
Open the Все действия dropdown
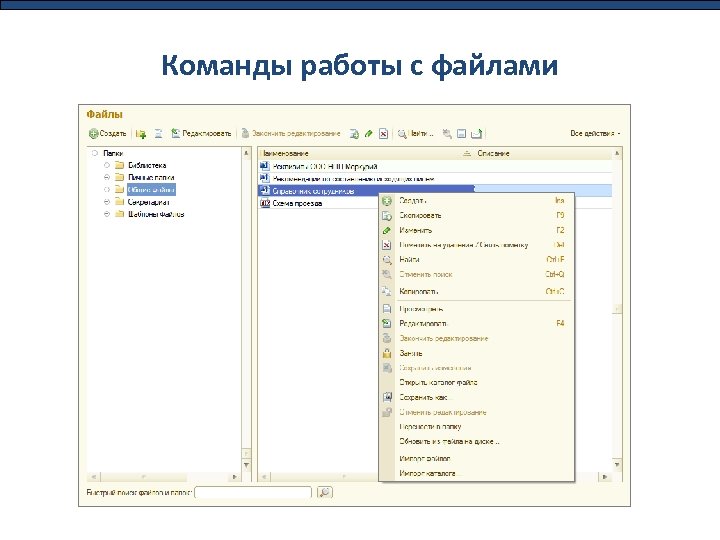pos(595,134)
